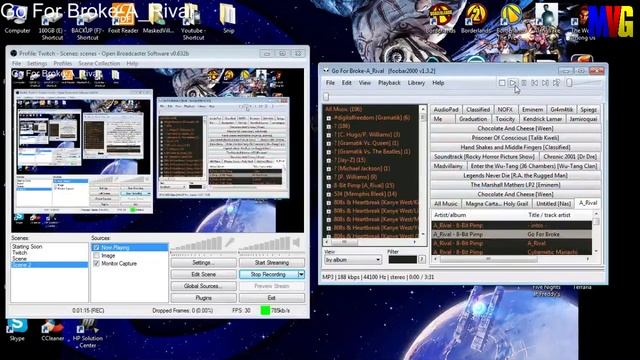
Task: Click the green bitrate status indicator in OBS
Action: pyautogui.click(x=265, y=311)
